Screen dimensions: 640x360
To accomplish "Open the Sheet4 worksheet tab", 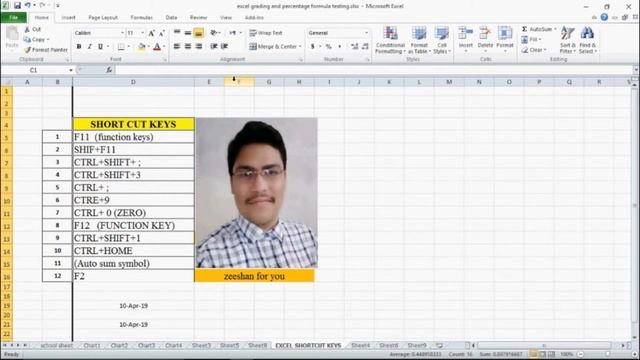I will click(360, 345).
